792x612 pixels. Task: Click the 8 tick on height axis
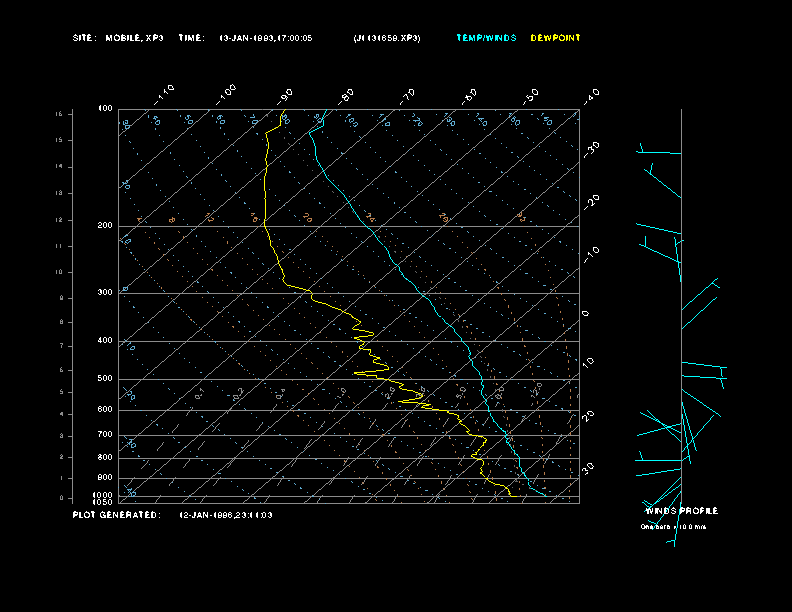62,322
